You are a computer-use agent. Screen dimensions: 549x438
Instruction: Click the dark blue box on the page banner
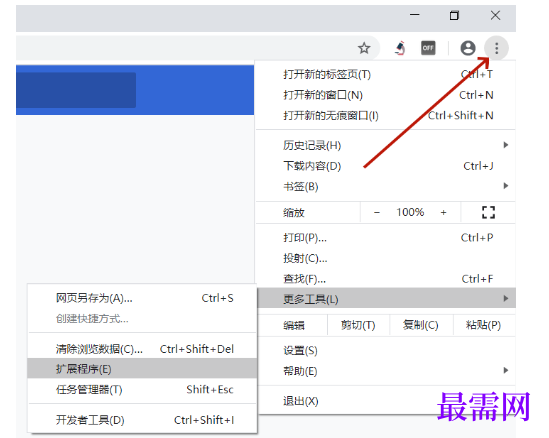pos(76,90)
